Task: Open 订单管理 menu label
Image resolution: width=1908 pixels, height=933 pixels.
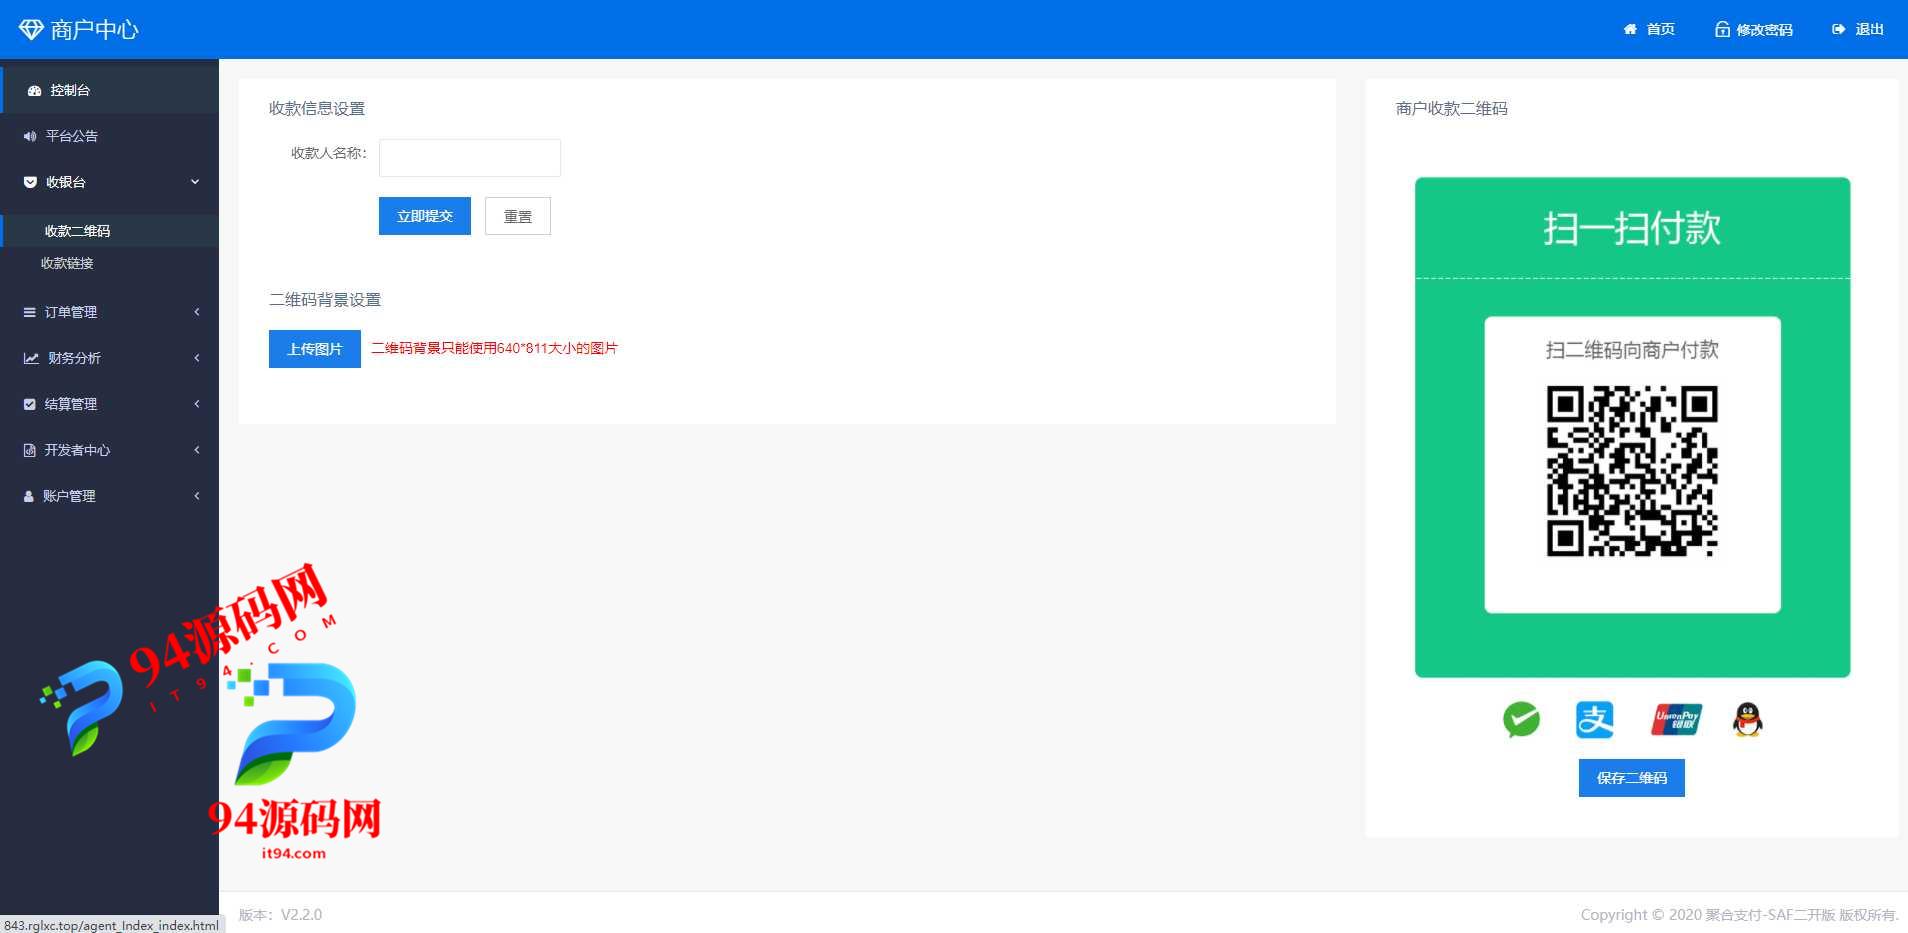Action: 71,312
